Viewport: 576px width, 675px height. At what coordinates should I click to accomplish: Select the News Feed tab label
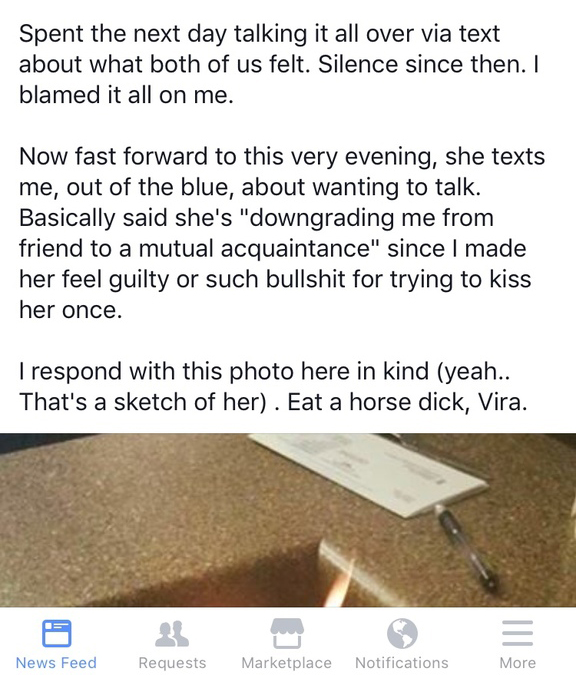tap(56, 663)
